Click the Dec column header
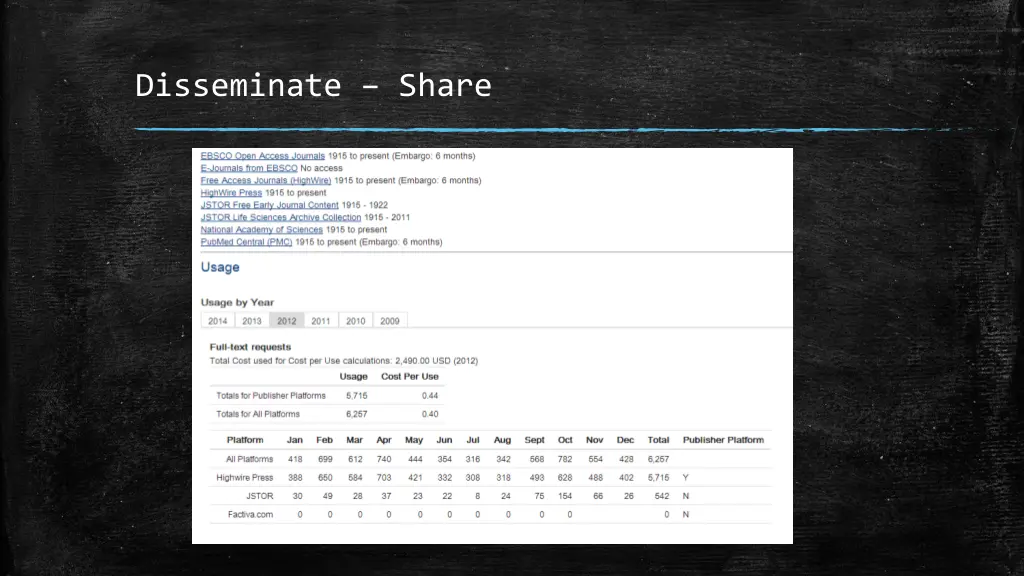1024x576 pixels. click(625, 440)
